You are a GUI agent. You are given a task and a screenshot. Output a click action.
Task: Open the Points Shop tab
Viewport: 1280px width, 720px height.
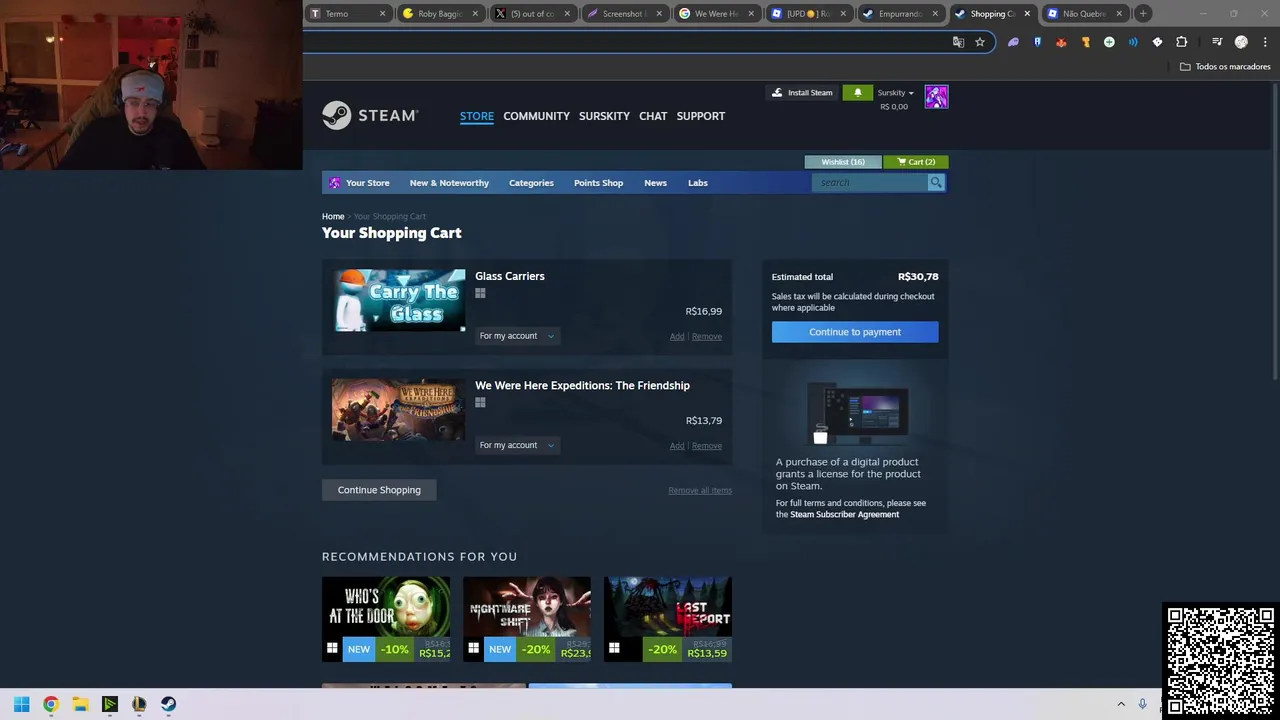coord(598,183)
